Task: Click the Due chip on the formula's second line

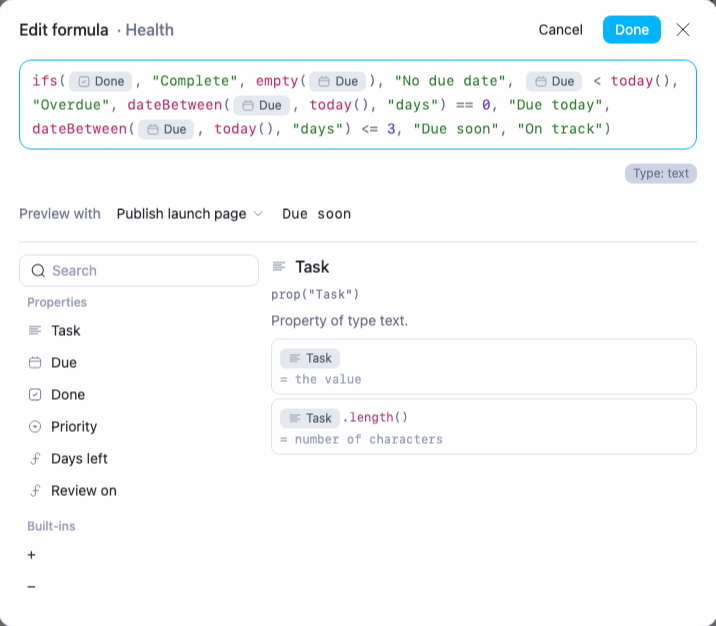Action: point(261,105)
